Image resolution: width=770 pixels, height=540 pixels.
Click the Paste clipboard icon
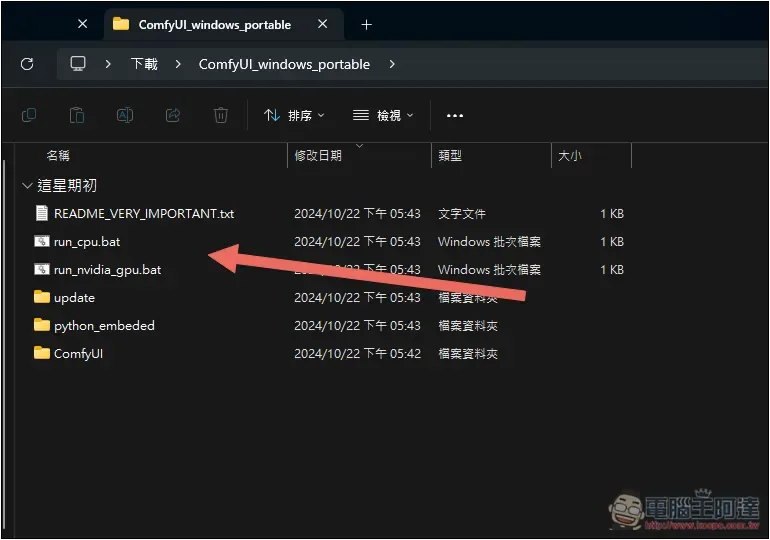tap(77, 115)
